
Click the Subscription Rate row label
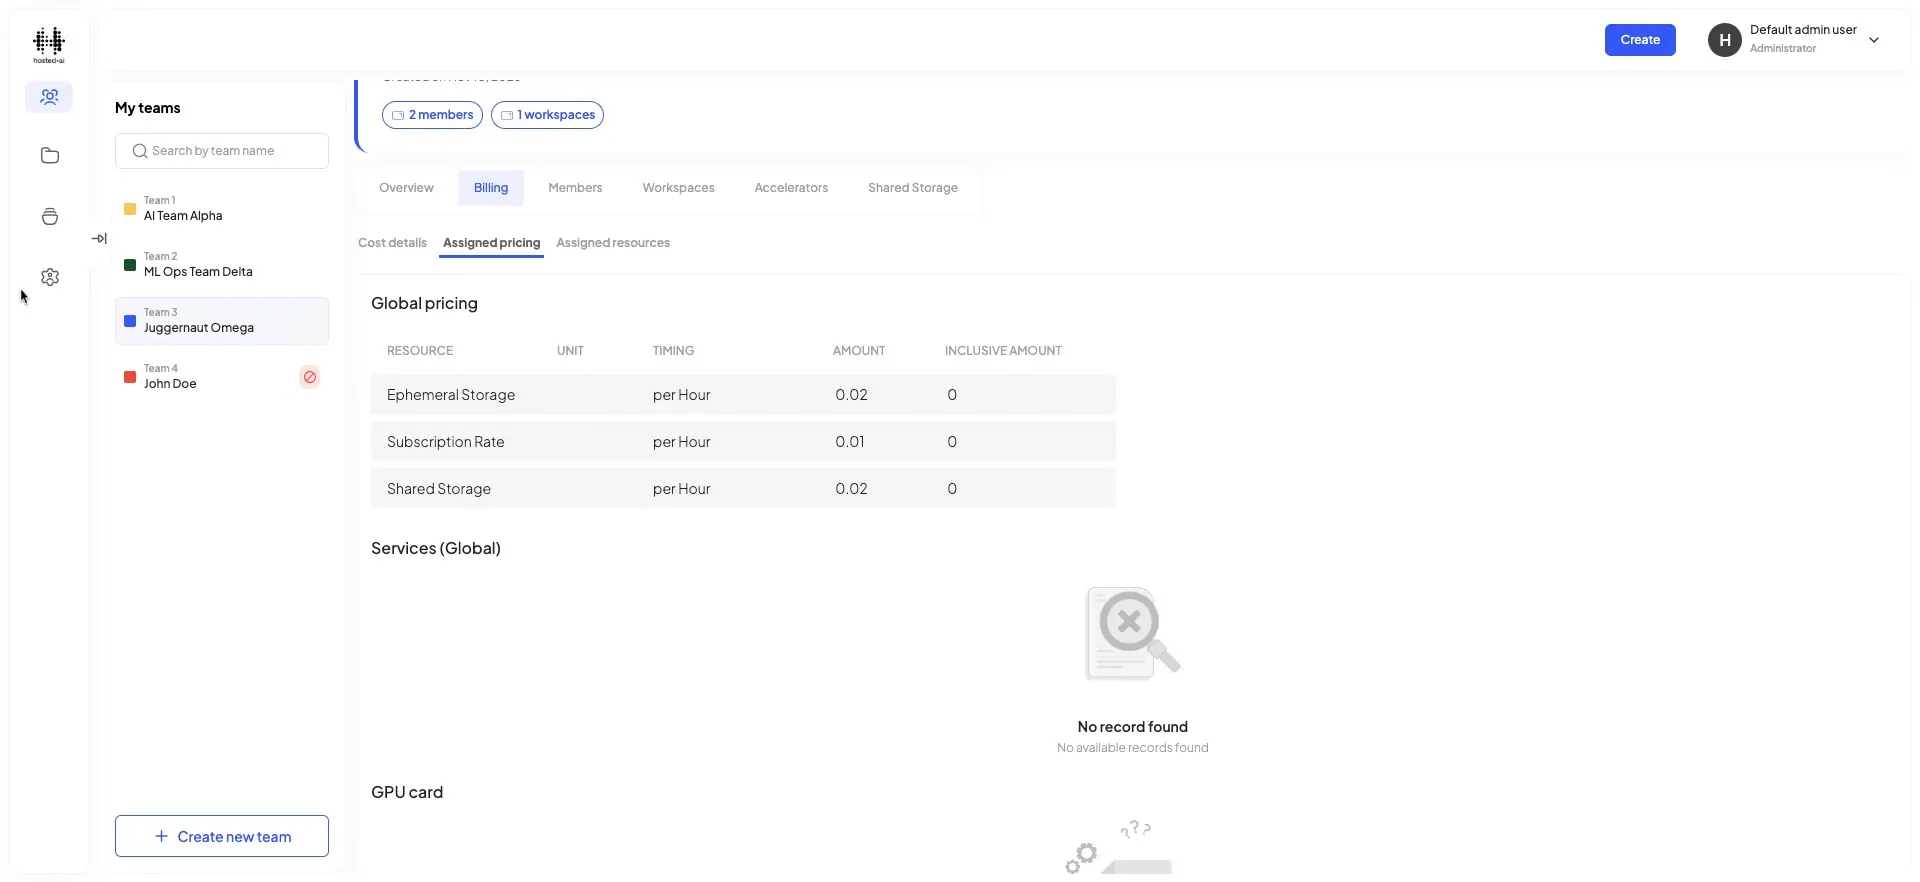[446, 442]
